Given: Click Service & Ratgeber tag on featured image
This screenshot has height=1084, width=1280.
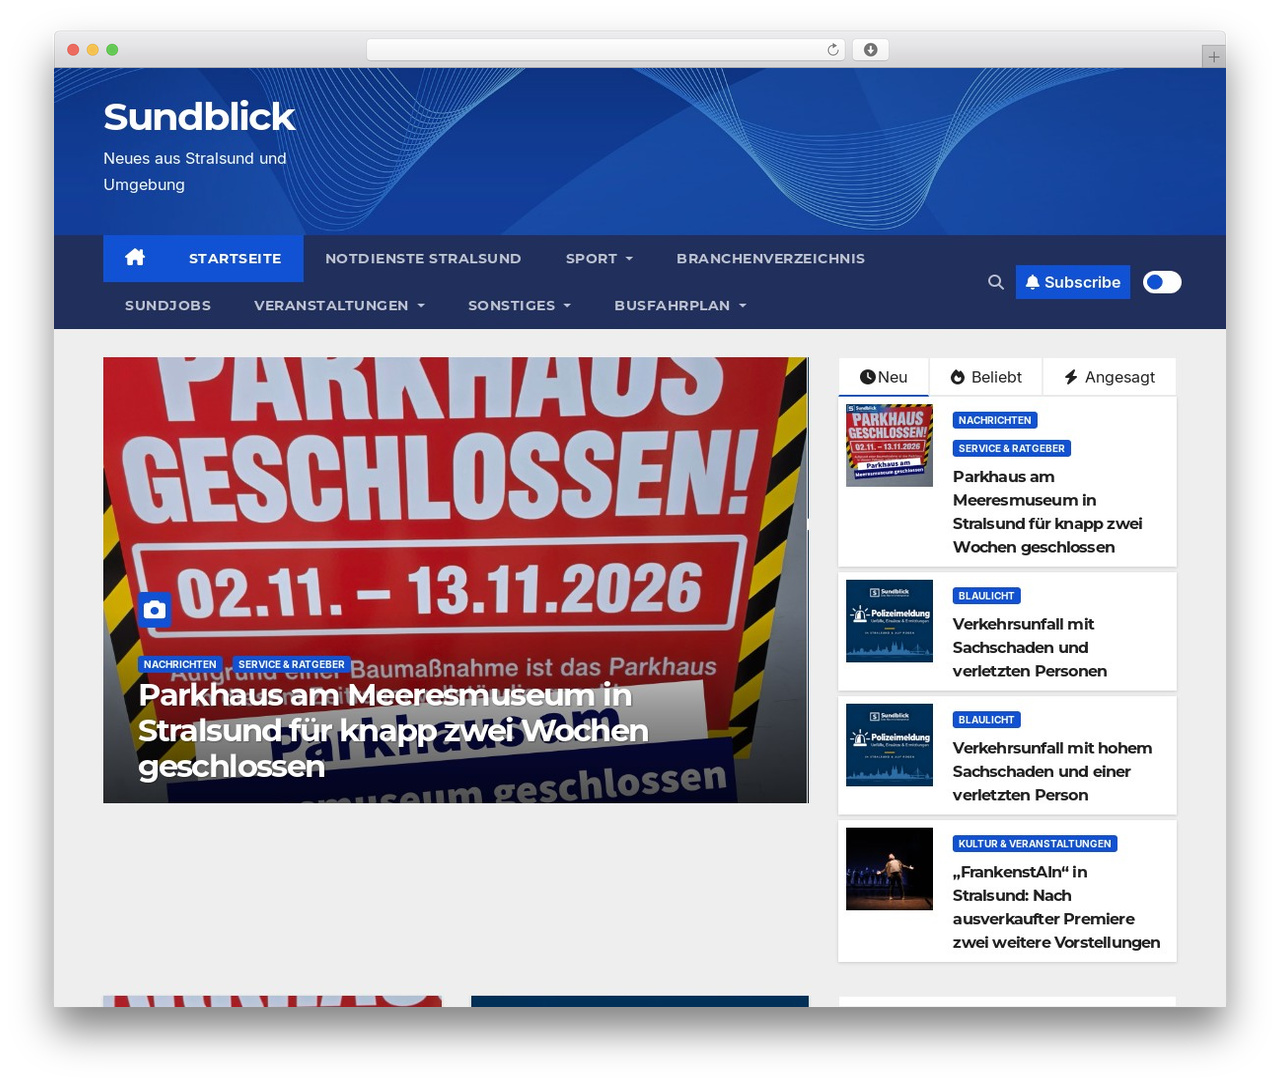Looking at the screenshot, I should [291, 664].
